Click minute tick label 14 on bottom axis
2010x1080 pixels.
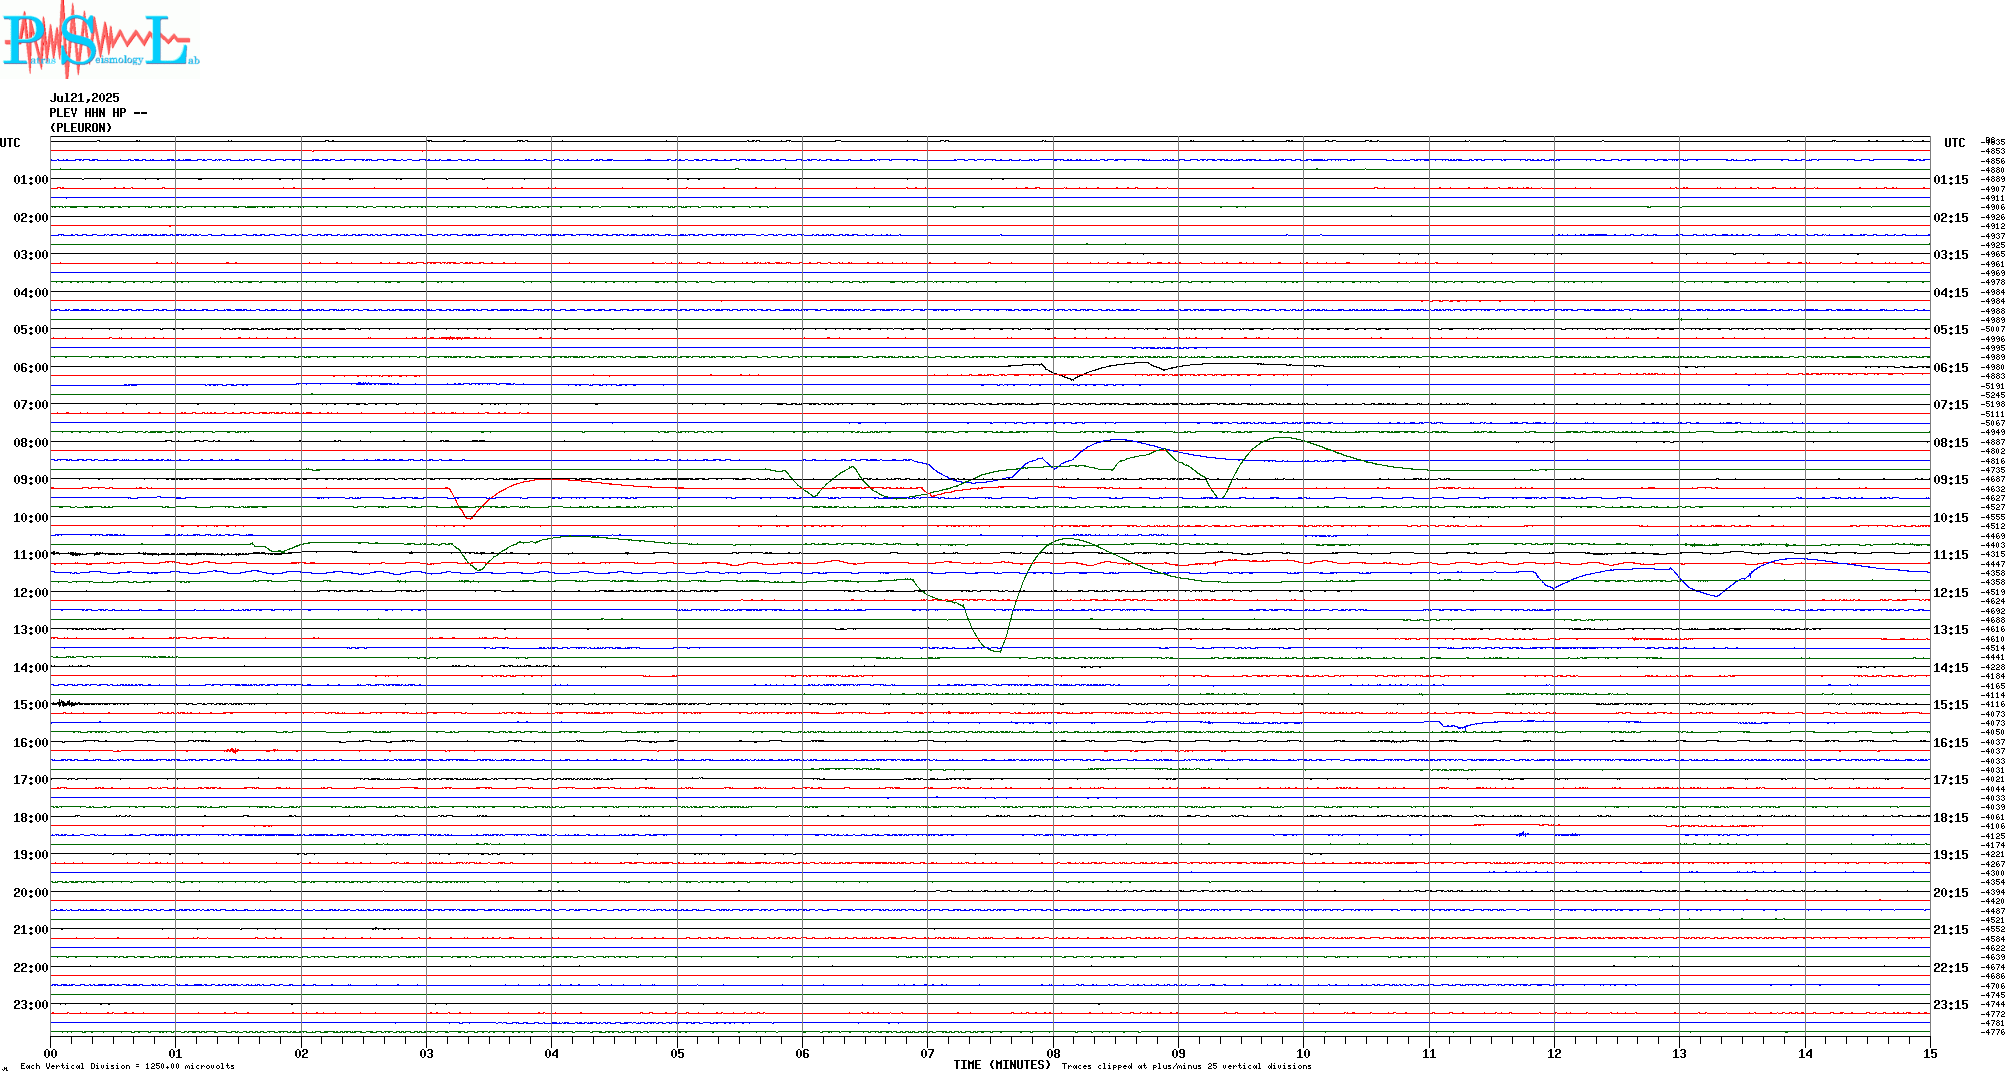1805,1053
